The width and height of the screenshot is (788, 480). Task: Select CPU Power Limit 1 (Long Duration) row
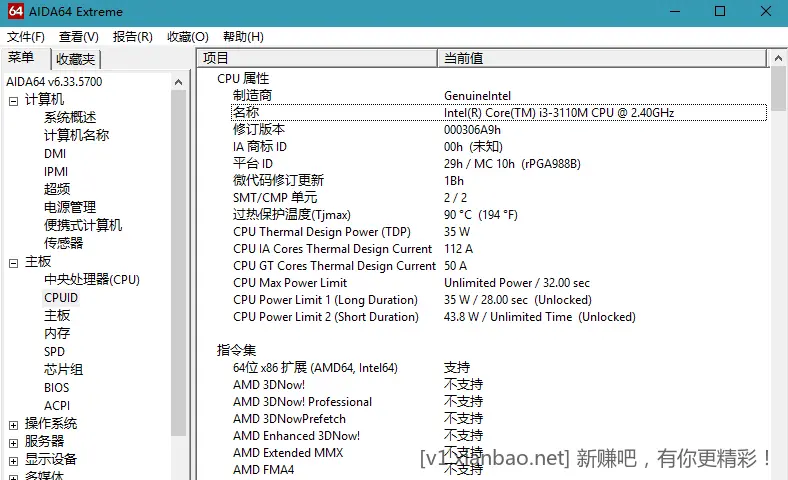coord(499,300)
